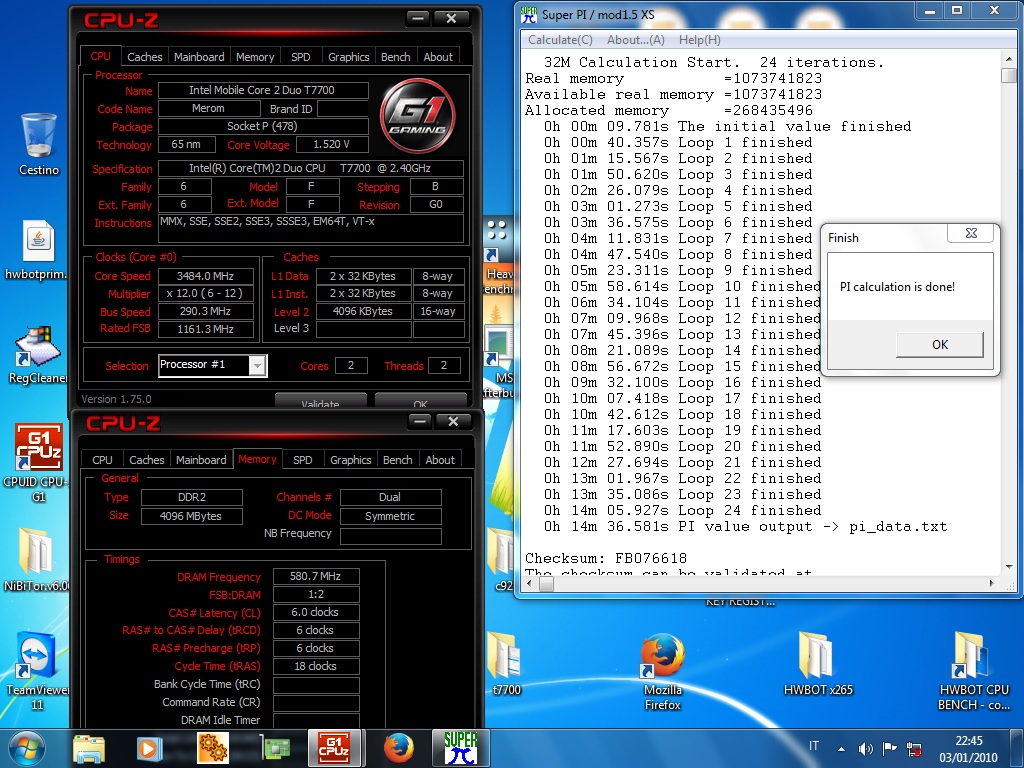Open the Cestino recycle bin icon
The width and height of the screenshot is (1024, 768).
click(38, 145)
